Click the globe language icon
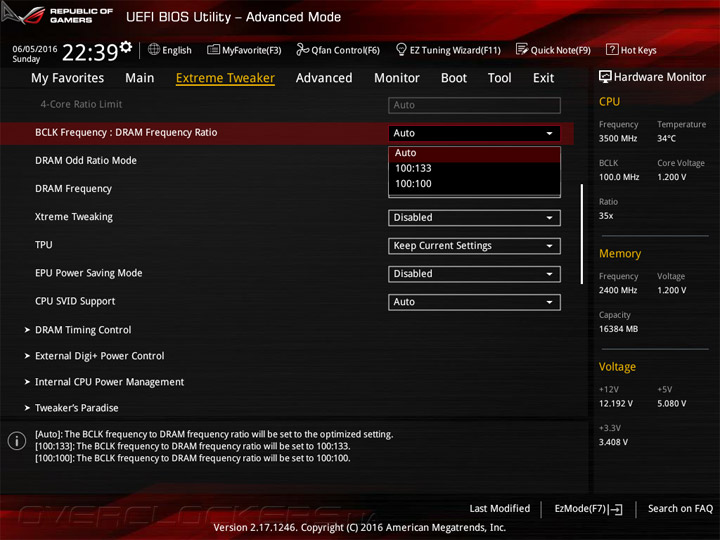 (x=154, y=50)
